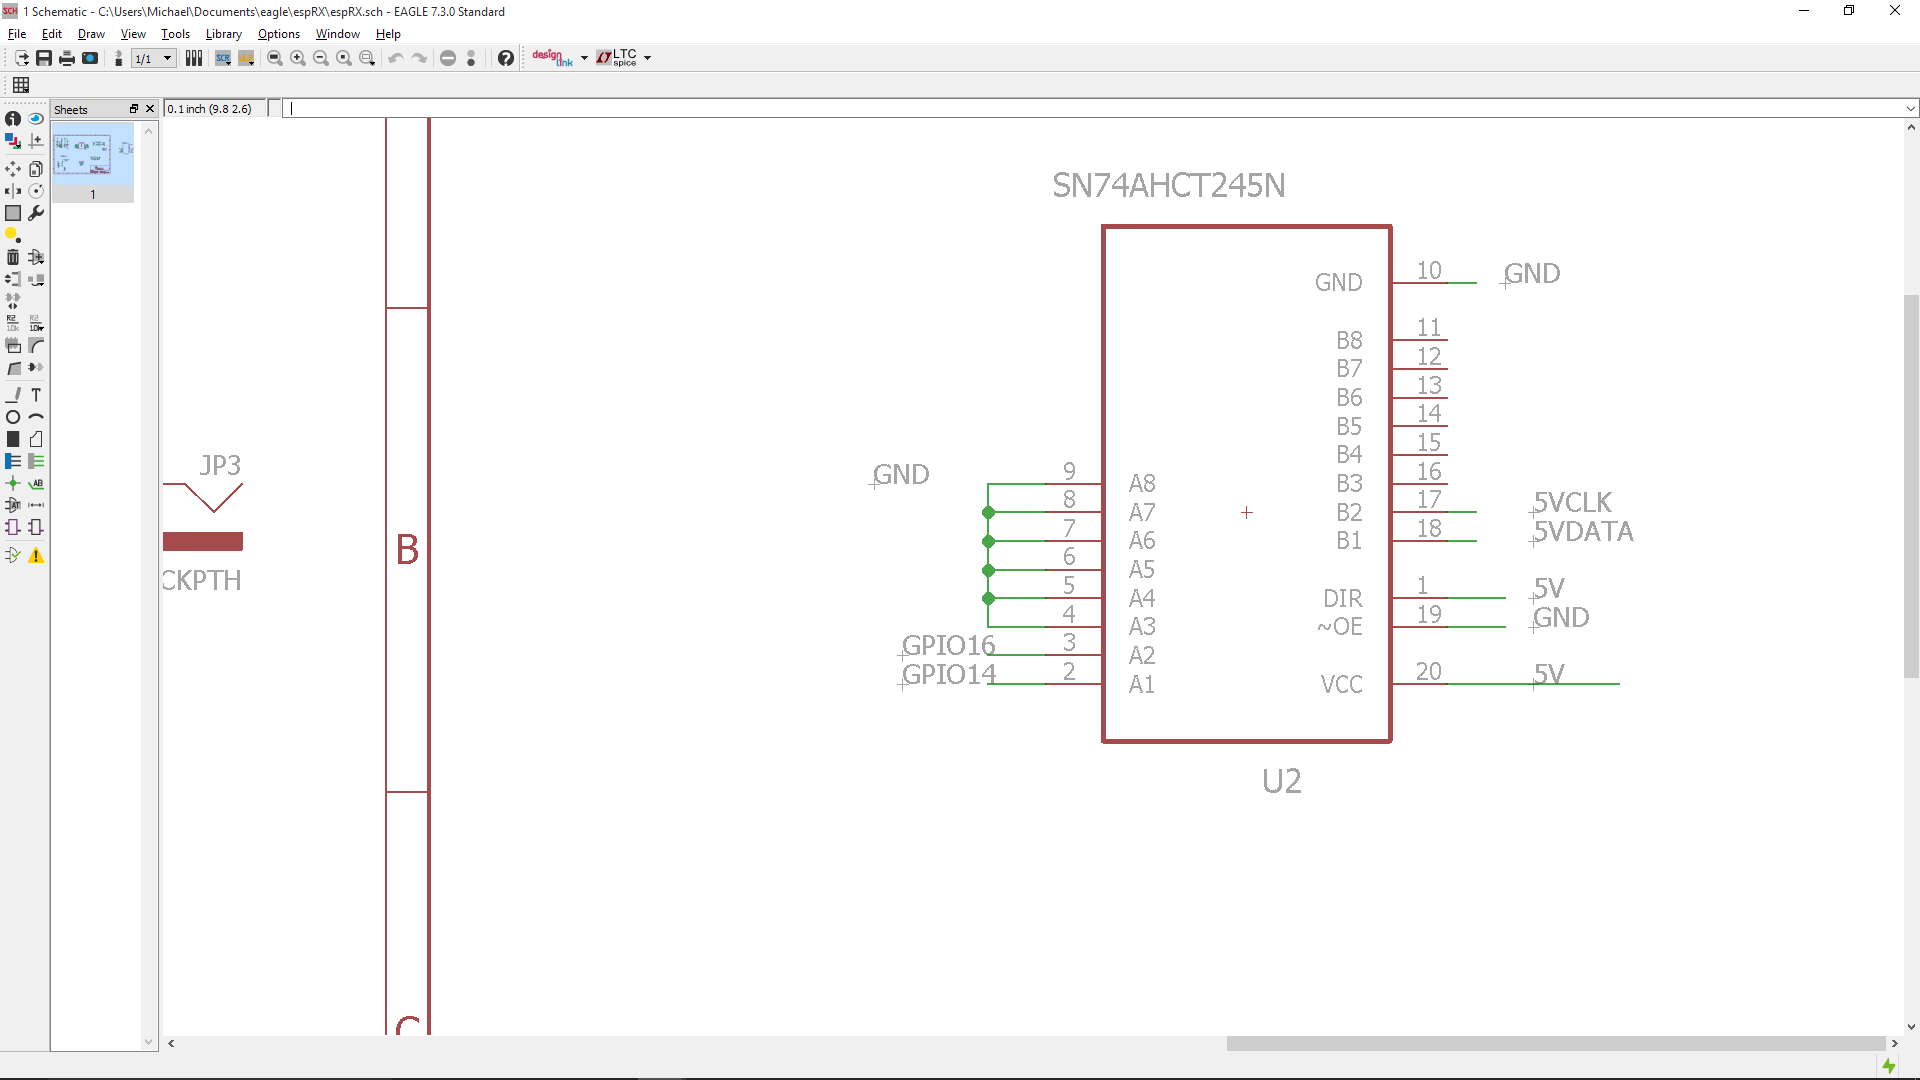
Task: Expand the LTC spice dropdown arrow
Action: coord(648,58)
